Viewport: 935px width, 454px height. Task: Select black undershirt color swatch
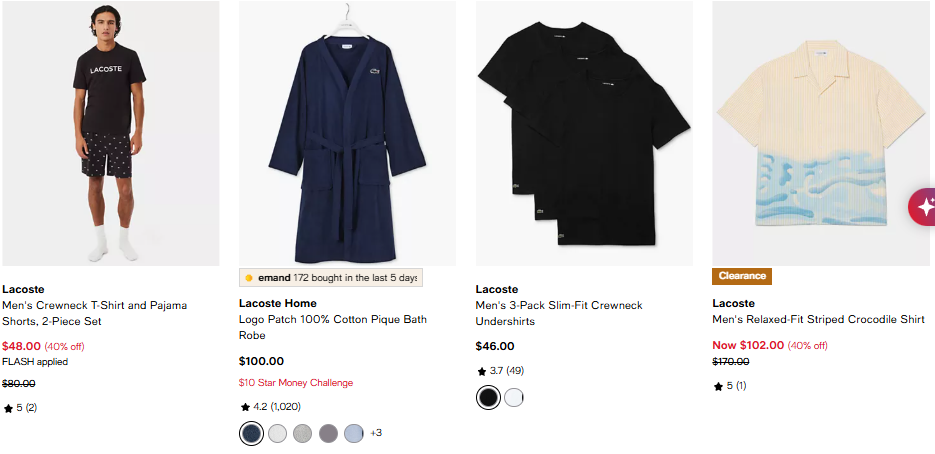point(488,397)
